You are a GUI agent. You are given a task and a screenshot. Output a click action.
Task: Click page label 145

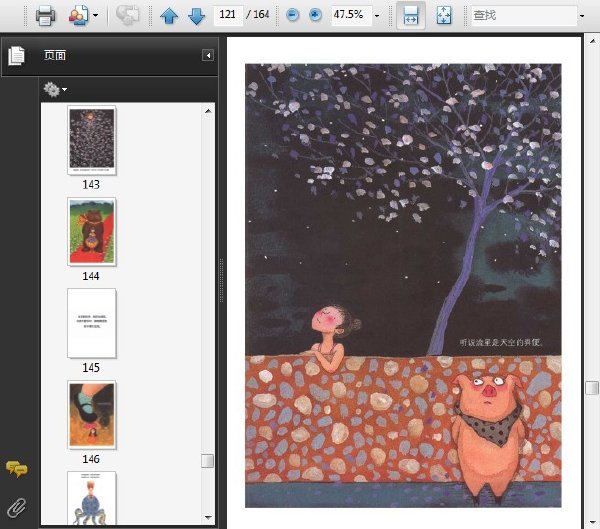point(91,367)
